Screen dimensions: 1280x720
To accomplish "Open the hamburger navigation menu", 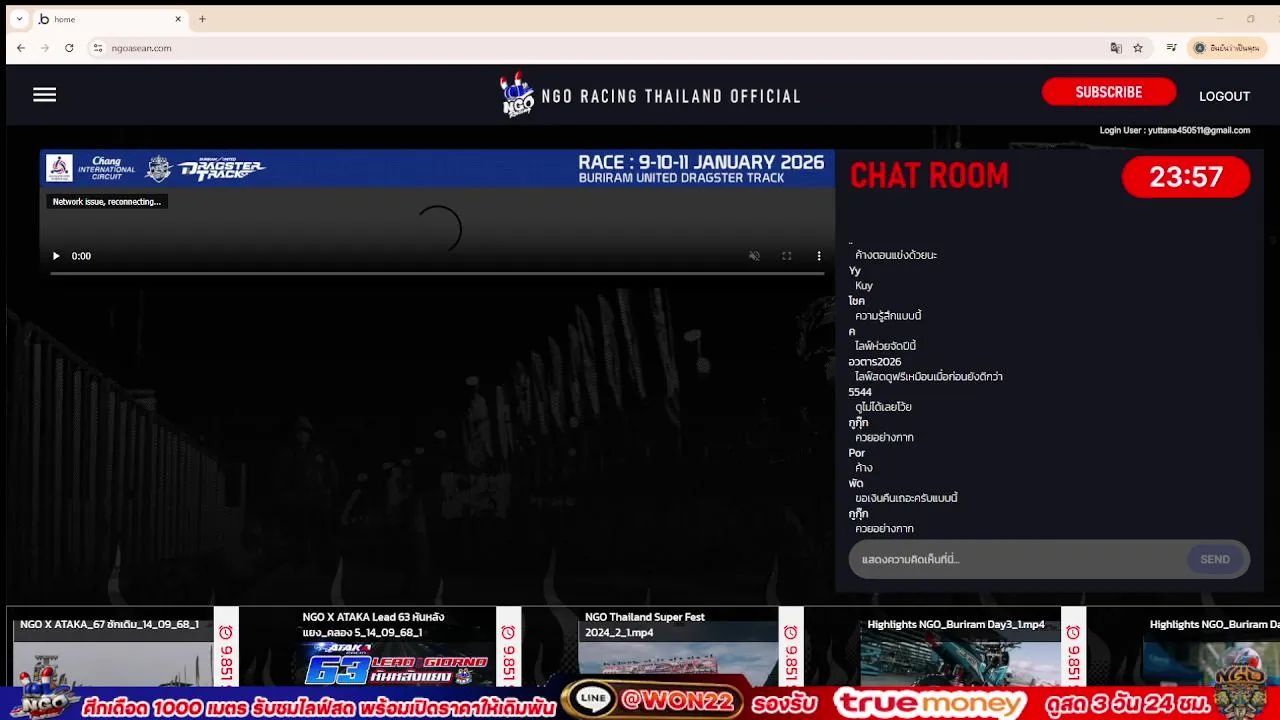I will (x=44, y=95).
